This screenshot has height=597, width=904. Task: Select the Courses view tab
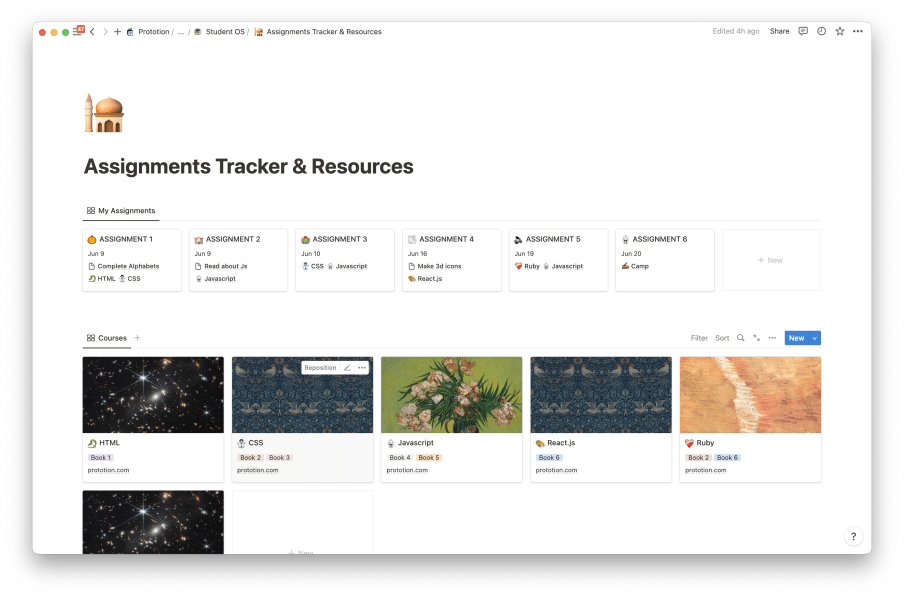click(107, 338)
